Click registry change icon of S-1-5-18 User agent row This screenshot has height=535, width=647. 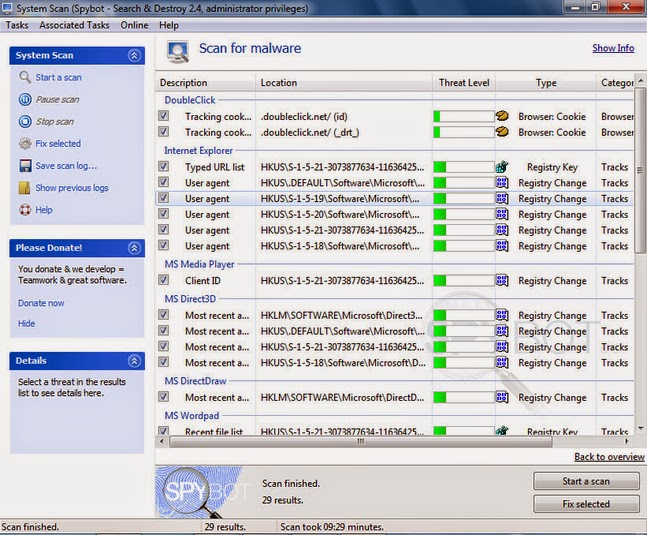point(502,246)
